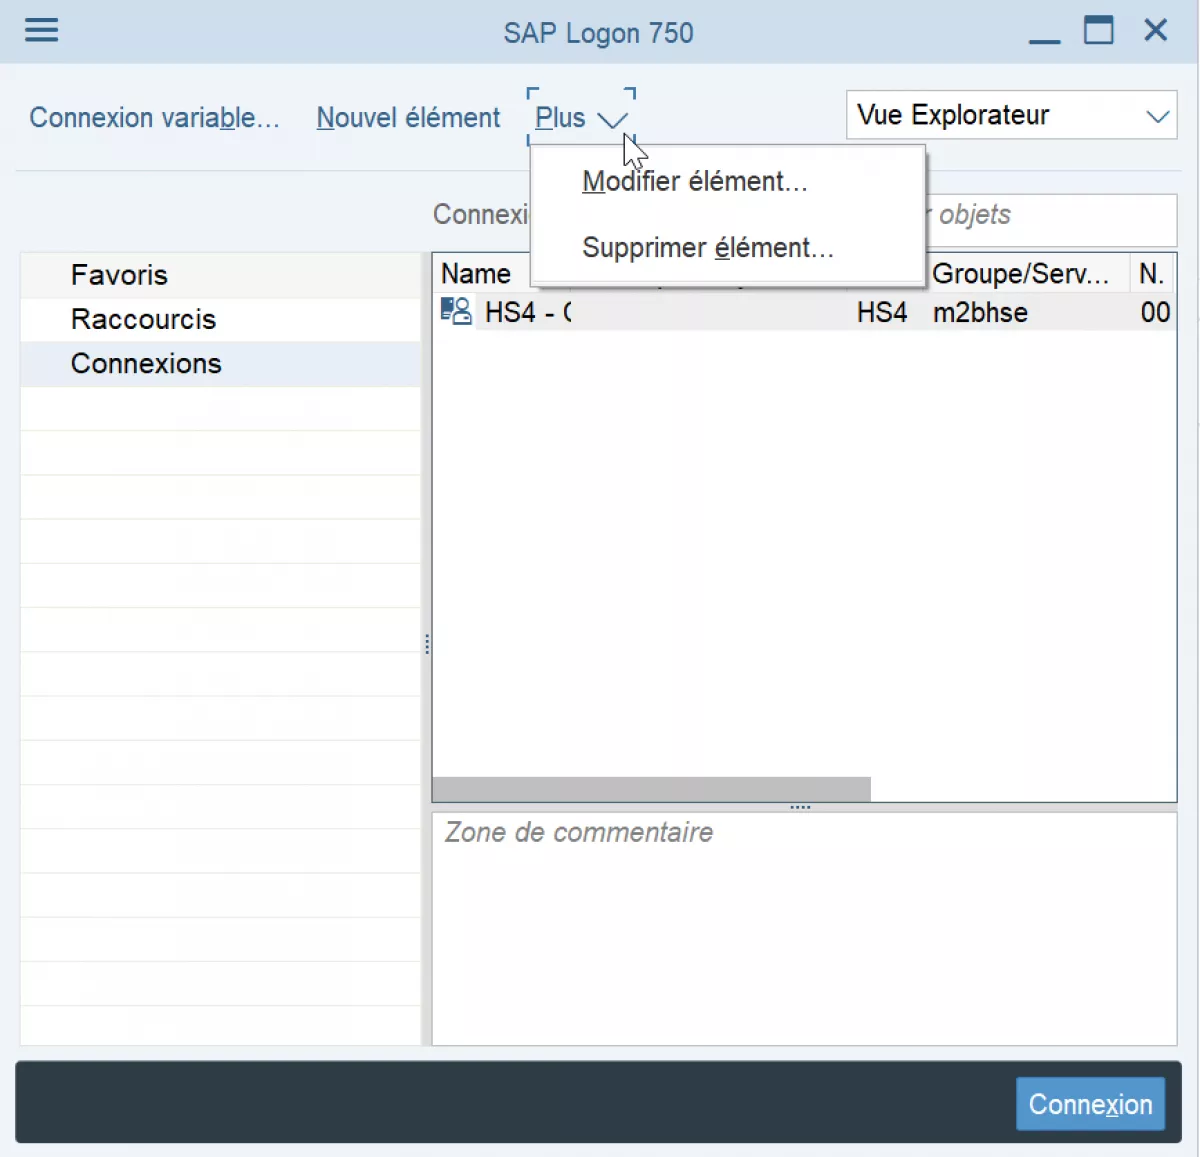
Task: Click into the Zone de commentaire field
Action: coord(804,929)
